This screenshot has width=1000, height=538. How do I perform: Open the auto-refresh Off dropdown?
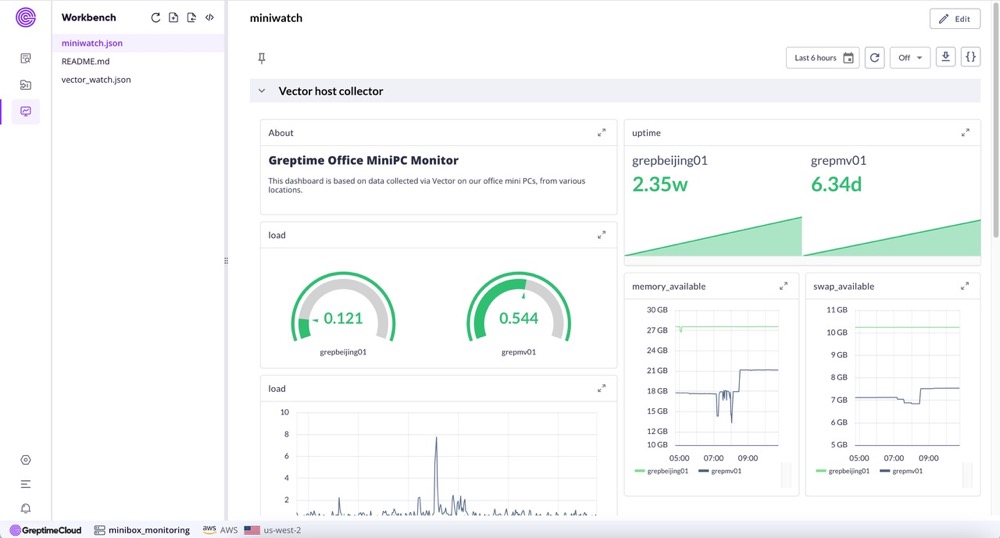[x=910, y=58]
